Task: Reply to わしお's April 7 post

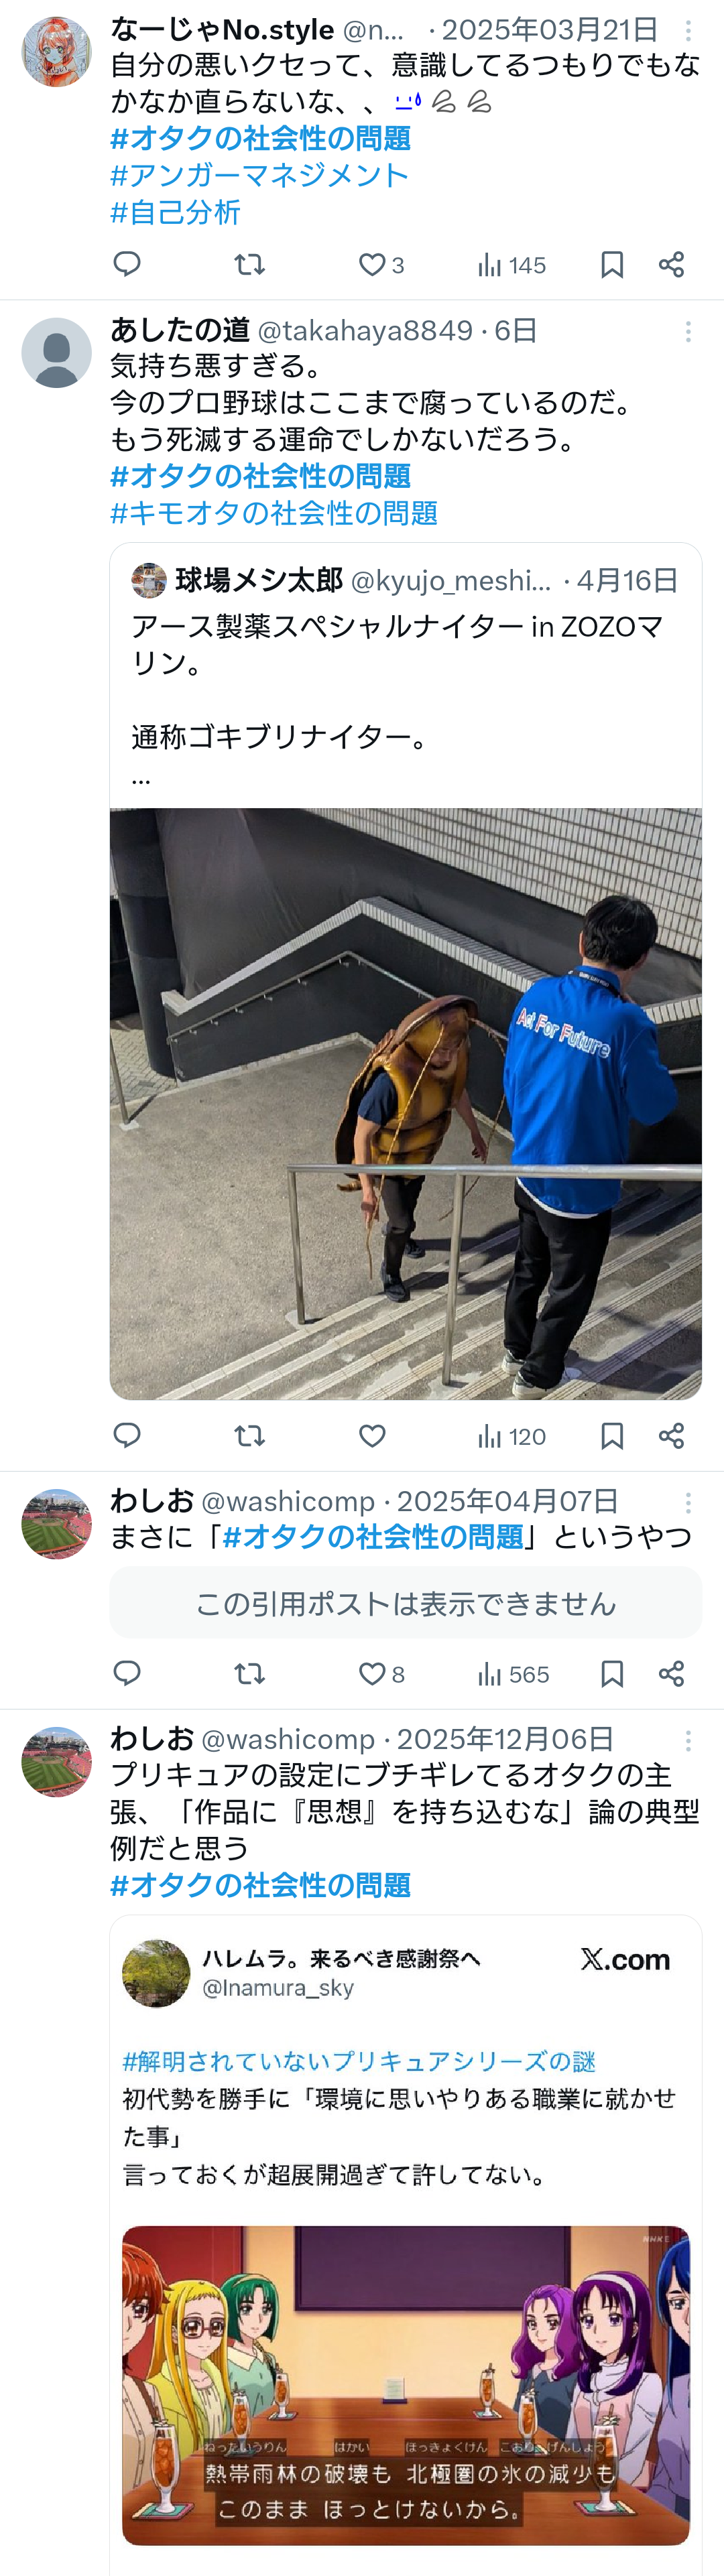Action: point(127,1673)
